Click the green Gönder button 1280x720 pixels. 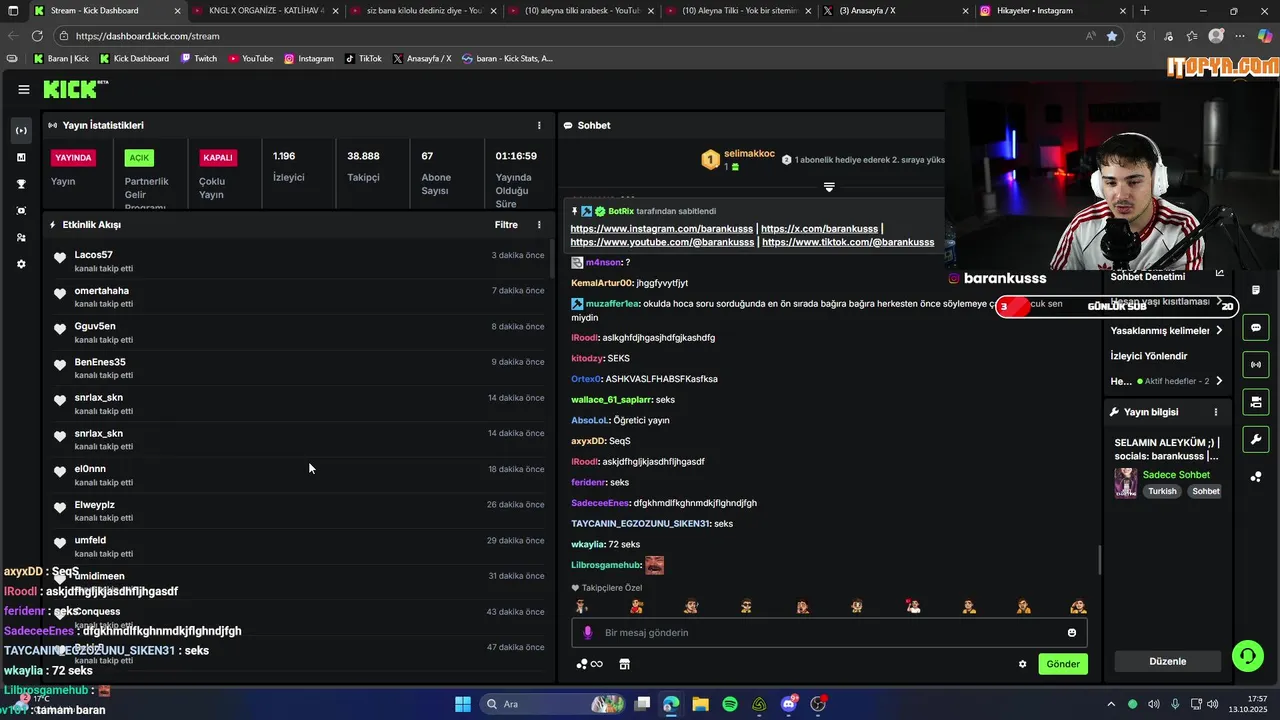click(x=1062, y=664)
